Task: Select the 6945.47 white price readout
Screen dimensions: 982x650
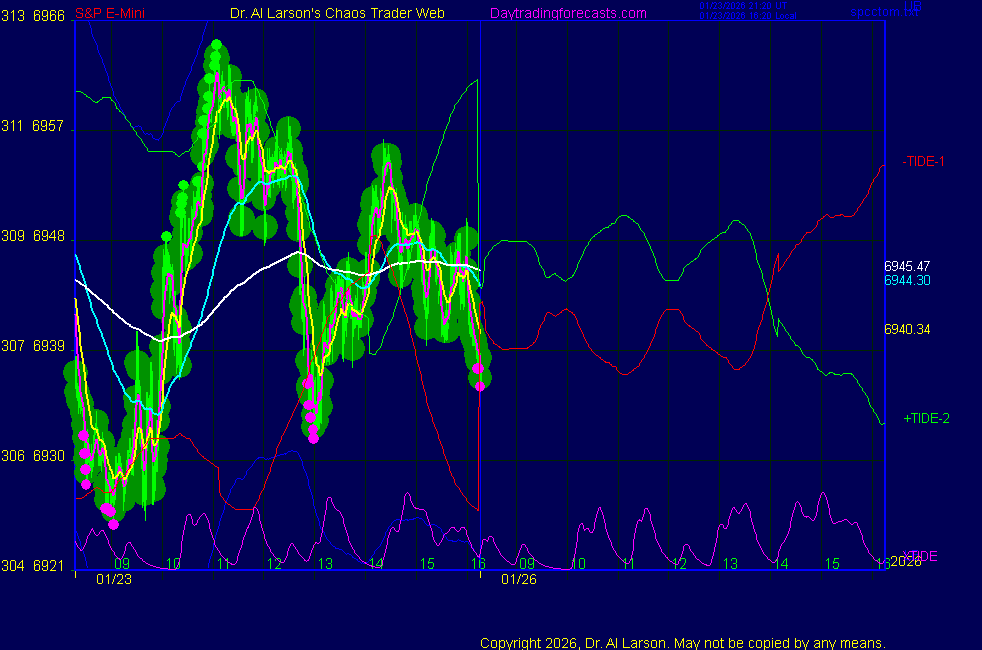Action: pos(907,266)
